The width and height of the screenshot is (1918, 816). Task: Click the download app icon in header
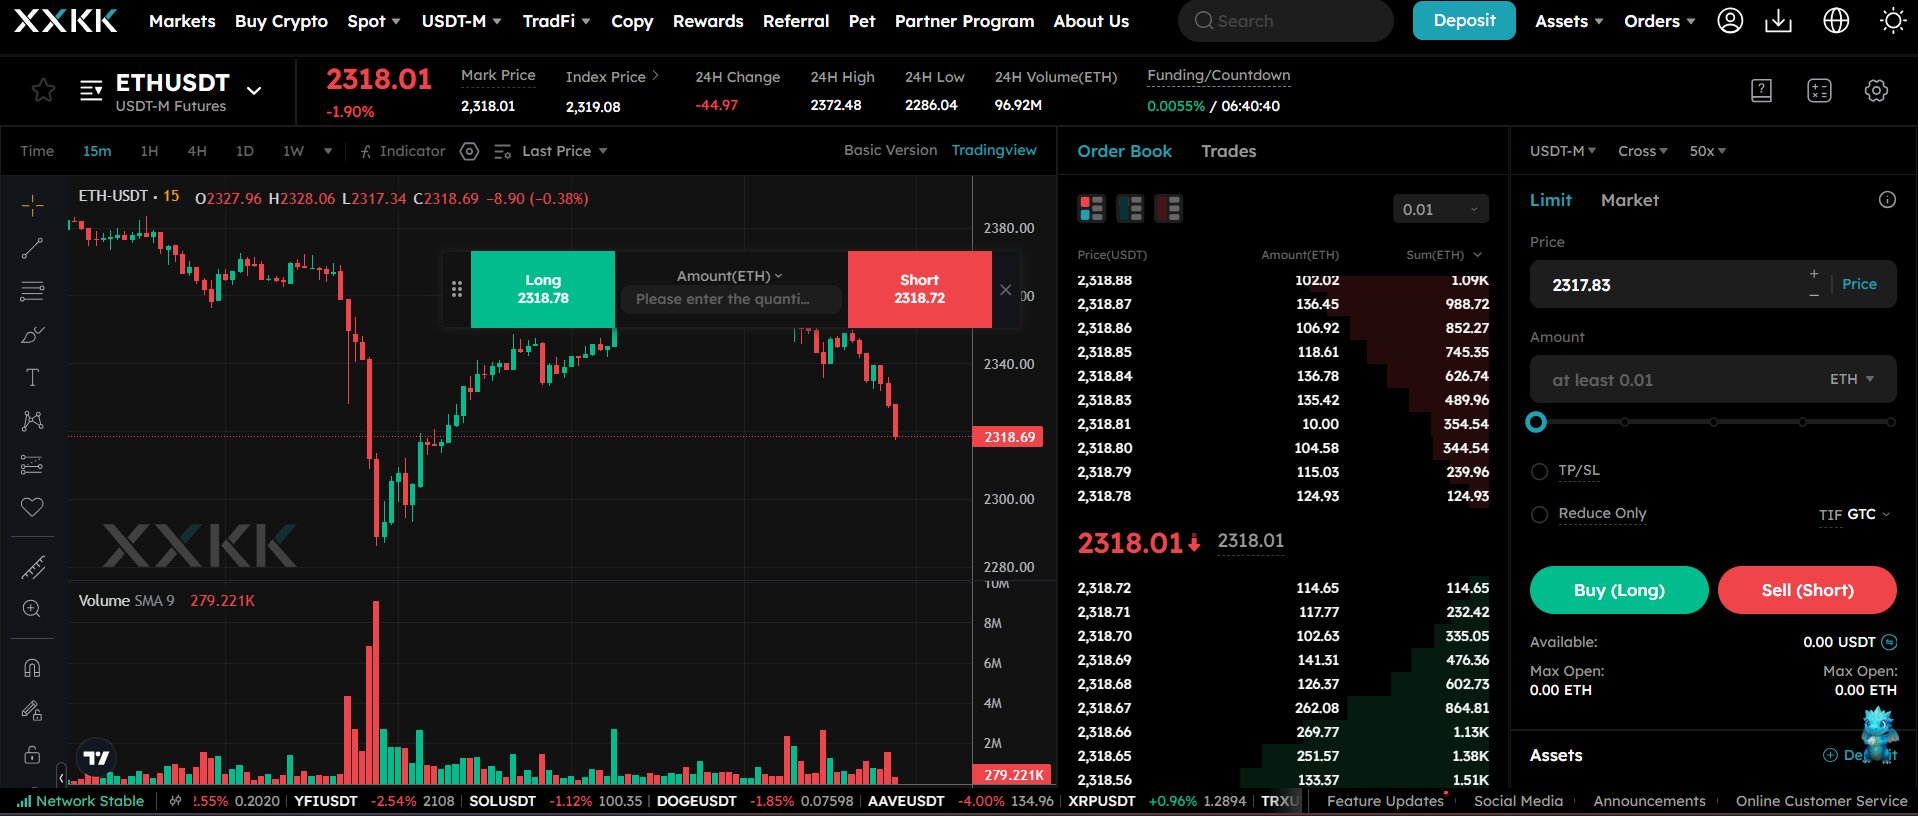(1778, 21)
